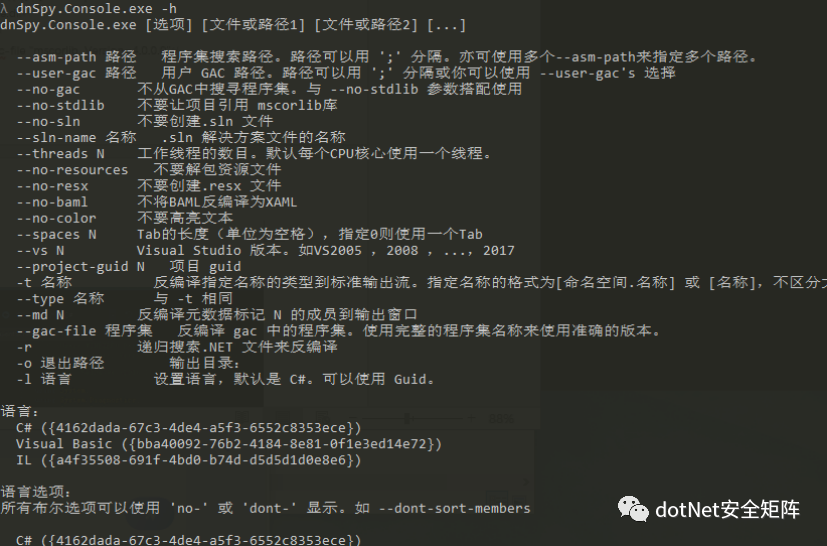Click the --no-gac option
The height and width of the screenshot is (546, 827).
(48, 90)
